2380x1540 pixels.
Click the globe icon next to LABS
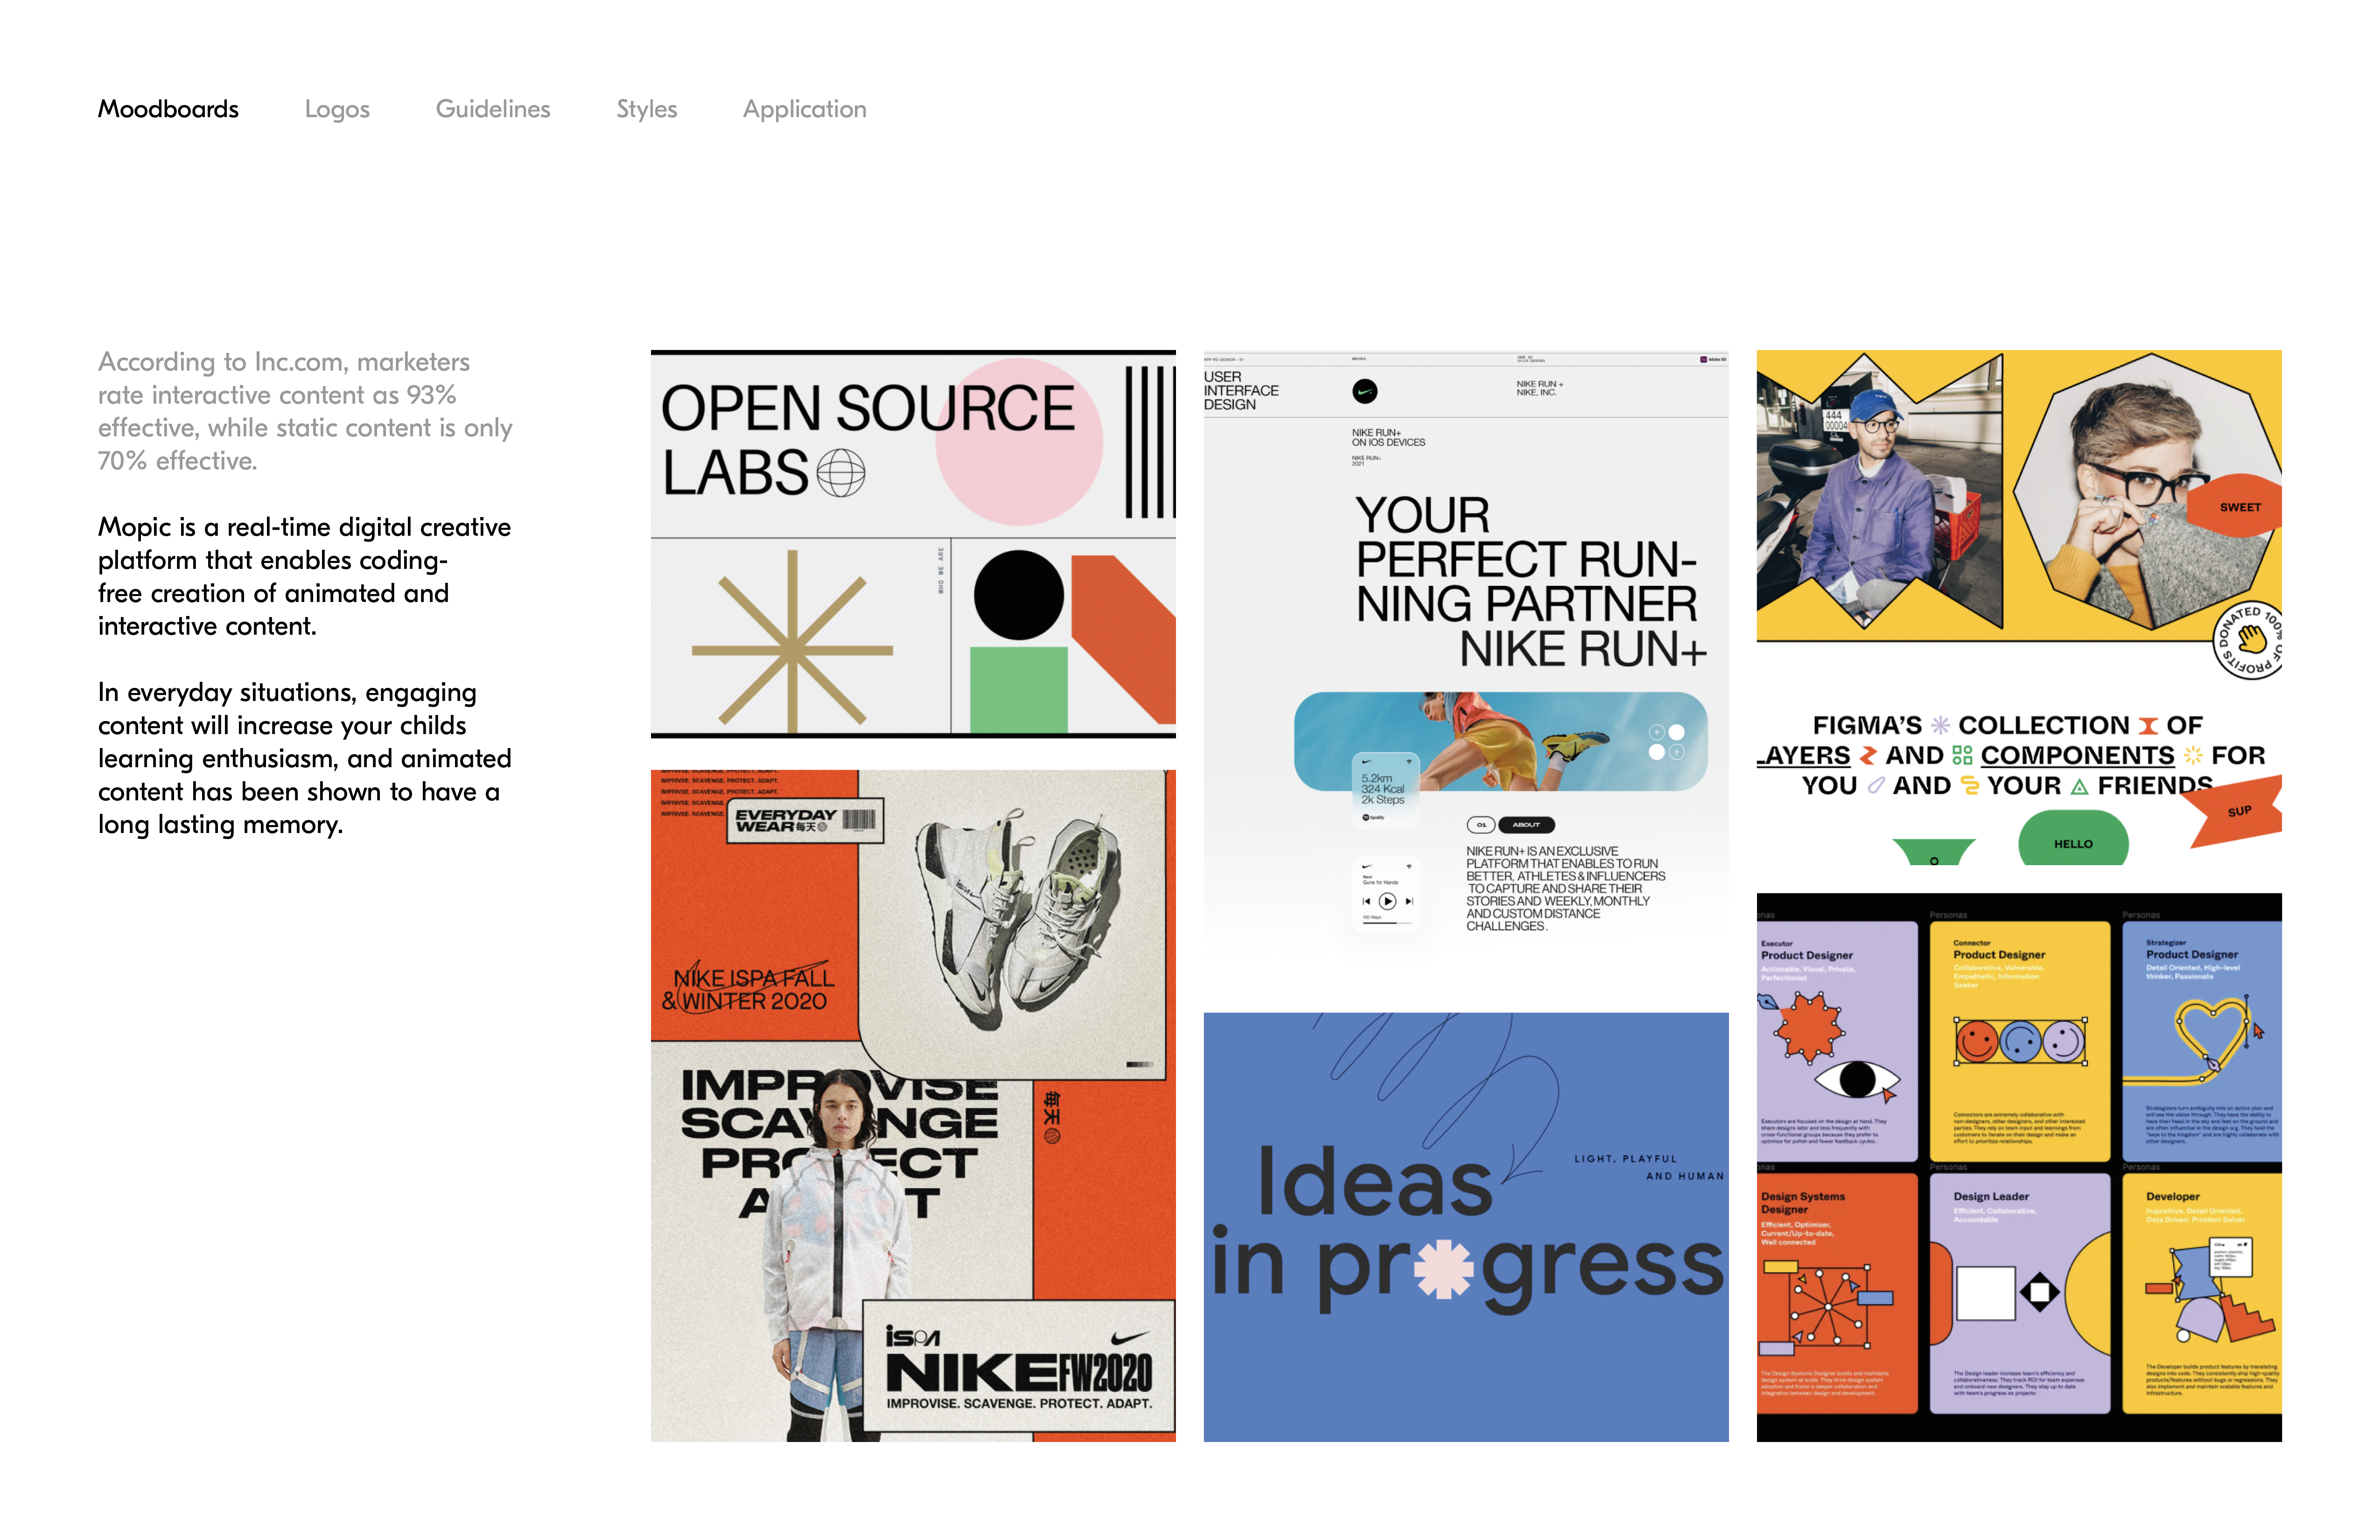click(x=841, y=473)
